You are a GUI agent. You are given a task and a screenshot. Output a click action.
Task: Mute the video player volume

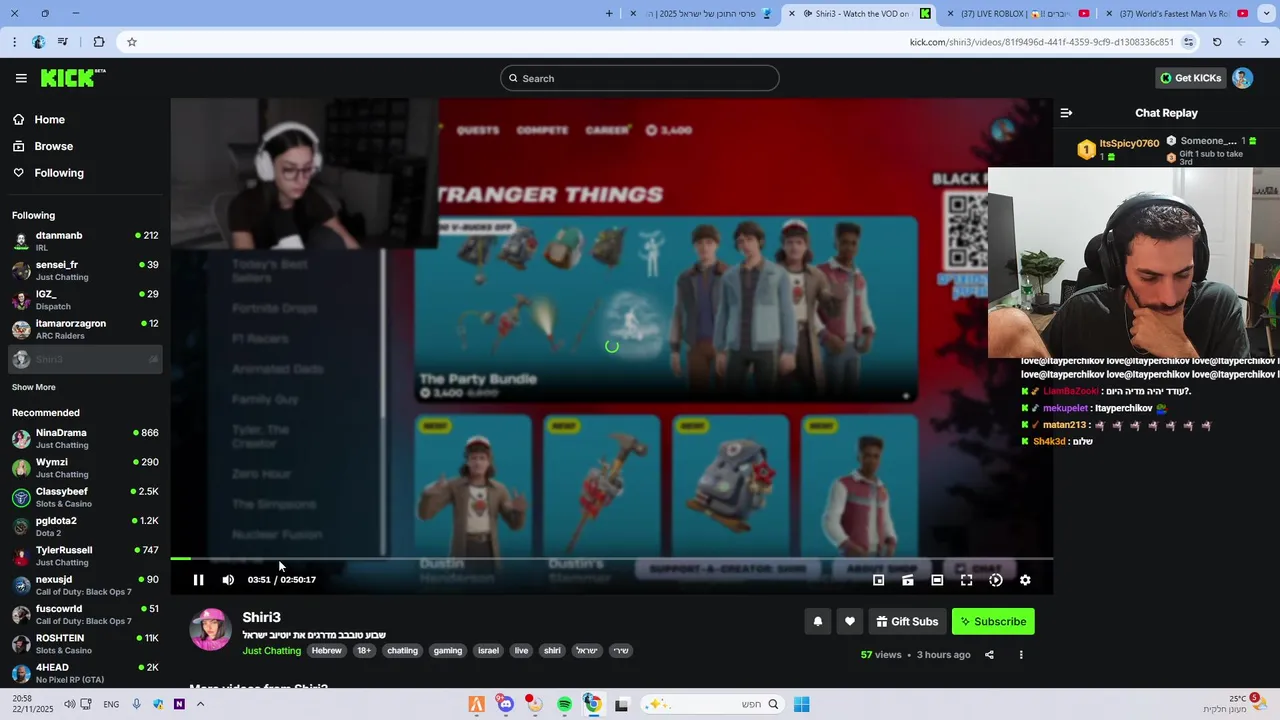tap(228, 580)
